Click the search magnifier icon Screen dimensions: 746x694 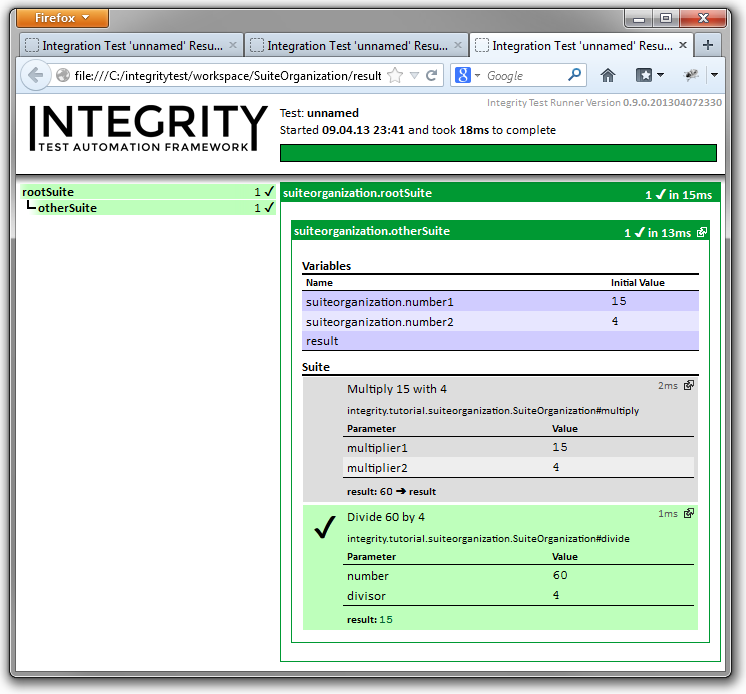pos(575,75)
